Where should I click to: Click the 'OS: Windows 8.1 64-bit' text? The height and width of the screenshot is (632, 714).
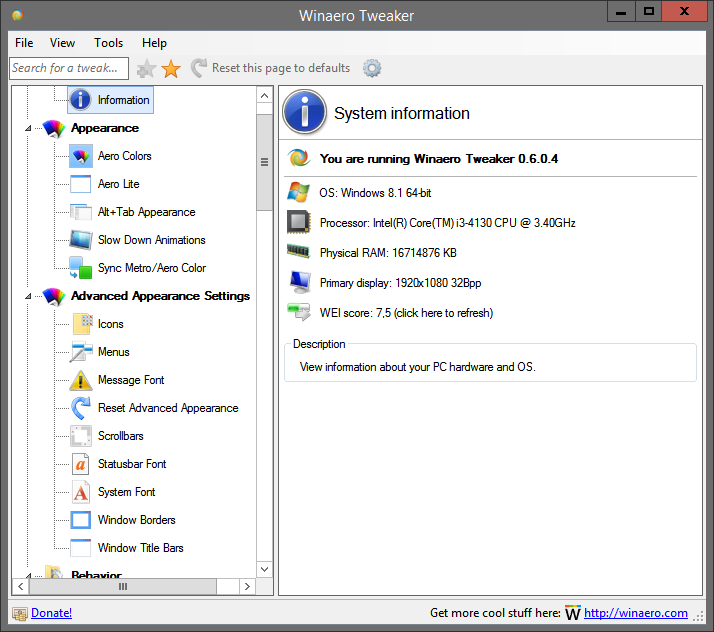pyautogui.click(x=375, y=193)
